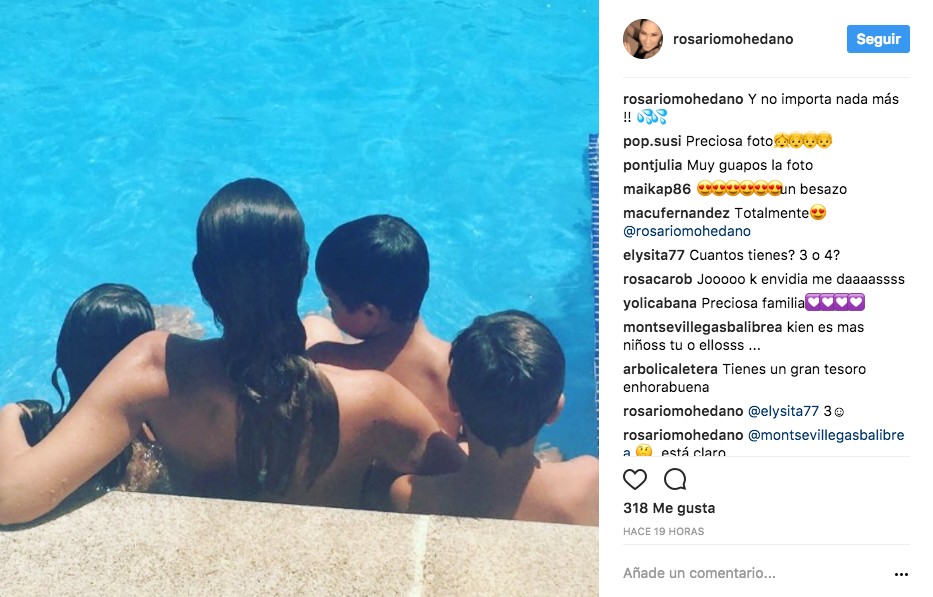
Task: Open the rosariomohedano profile avatar
Action: 643,39
